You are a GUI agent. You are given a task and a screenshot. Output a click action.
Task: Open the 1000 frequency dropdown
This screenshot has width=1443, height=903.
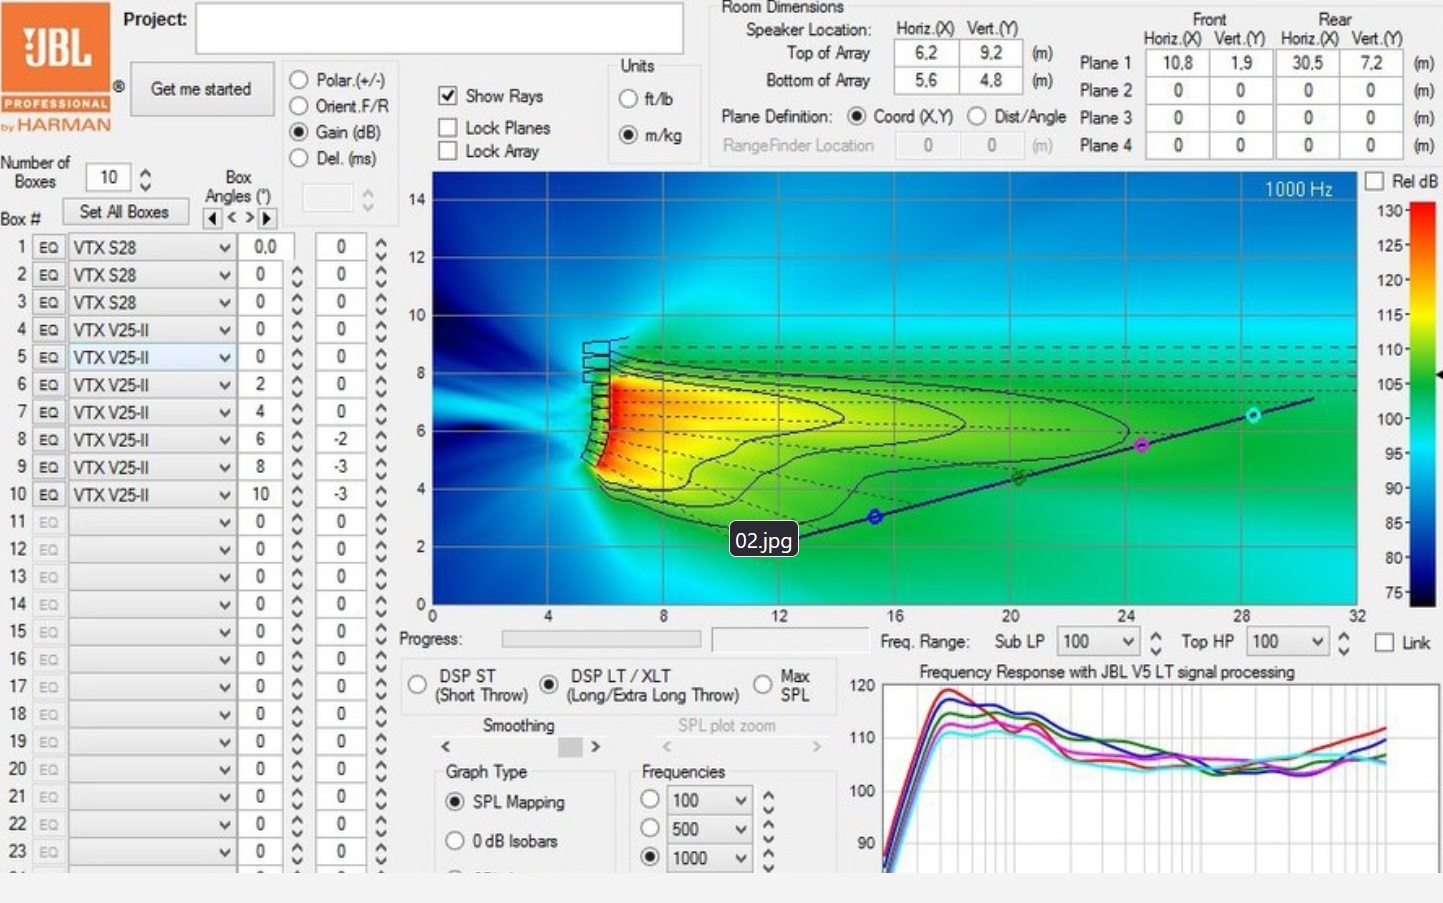pos(710,858)
